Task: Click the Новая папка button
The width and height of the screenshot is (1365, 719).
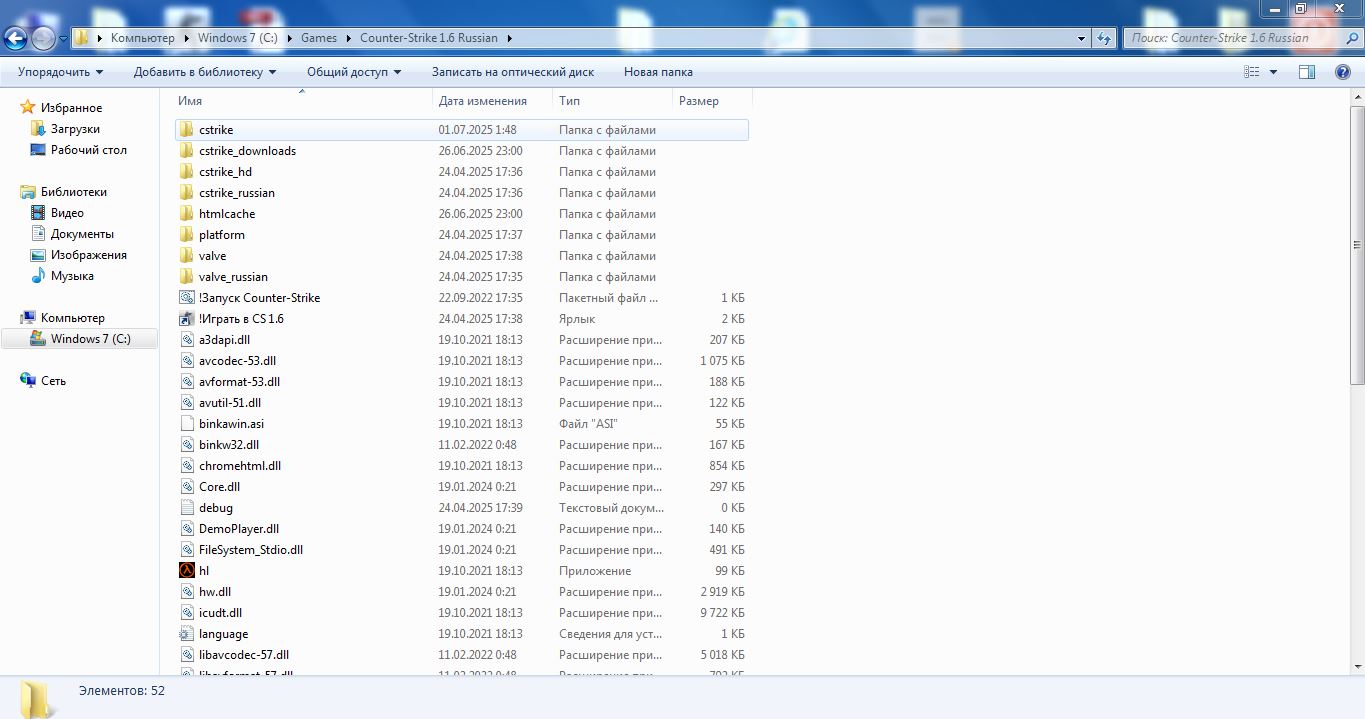Action: coord(658,72)
